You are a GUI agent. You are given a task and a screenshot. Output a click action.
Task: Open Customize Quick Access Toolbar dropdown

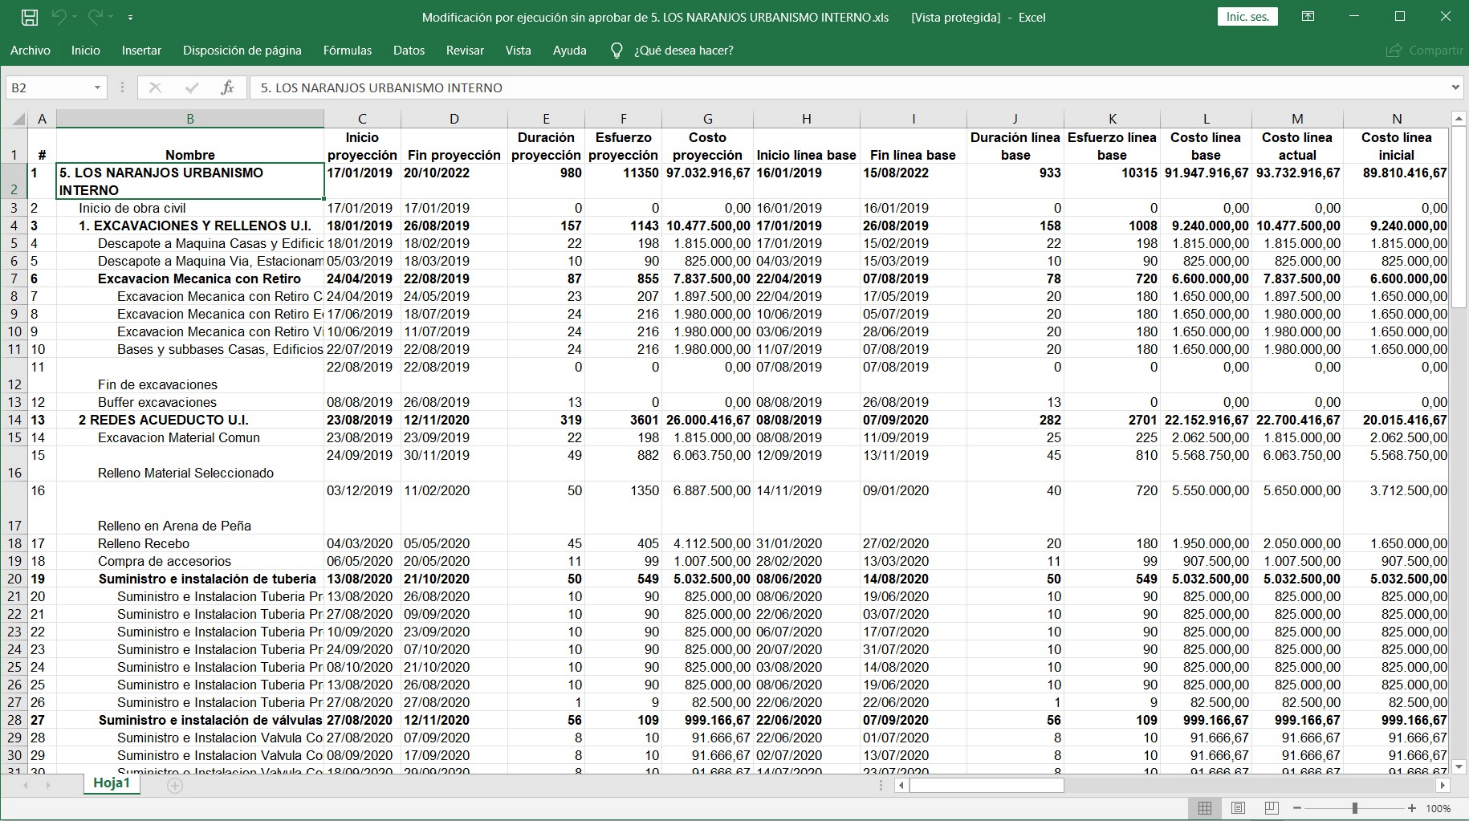tap(131, 18)
